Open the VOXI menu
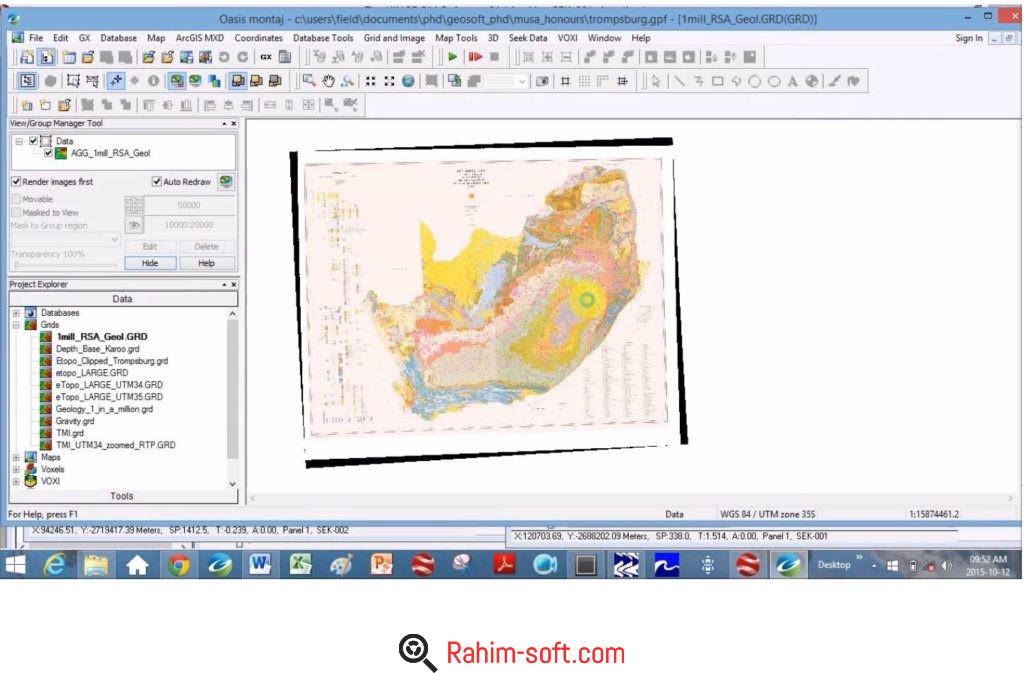The height and width of the screenshot is (673, 1024). click(568, 38)
